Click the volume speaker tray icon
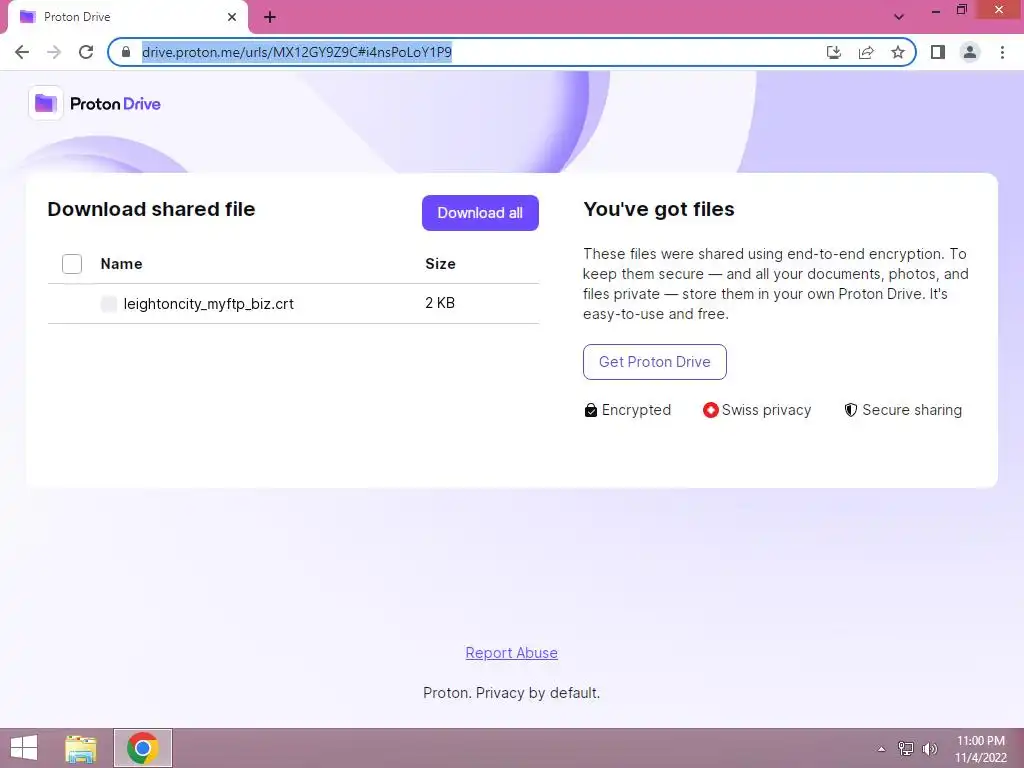Screen dimensions: 1024x768 pyautogui.click(x=929, y=749)
